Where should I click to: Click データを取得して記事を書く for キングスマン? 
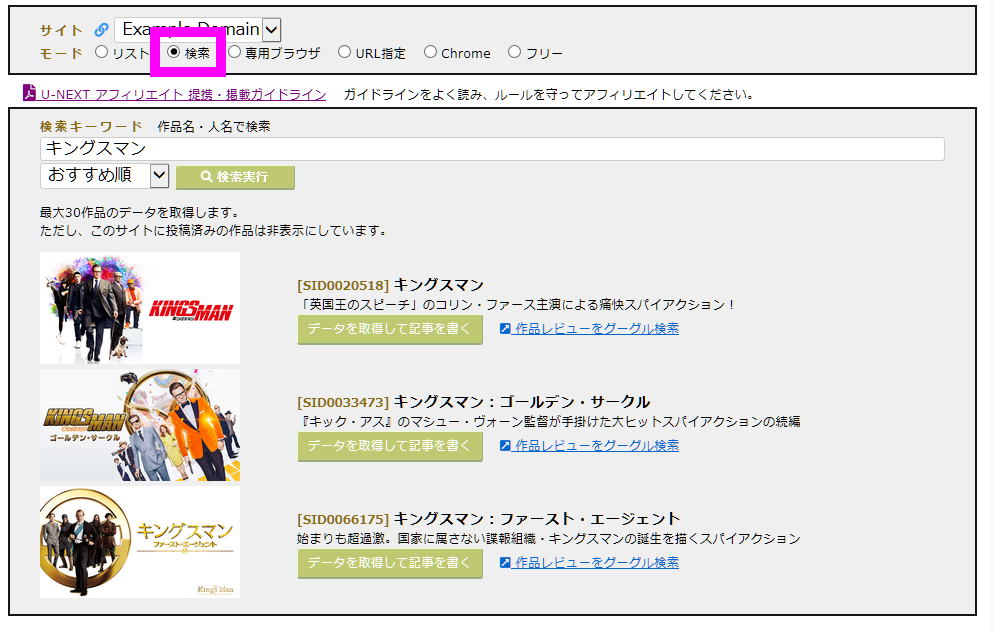390,329
